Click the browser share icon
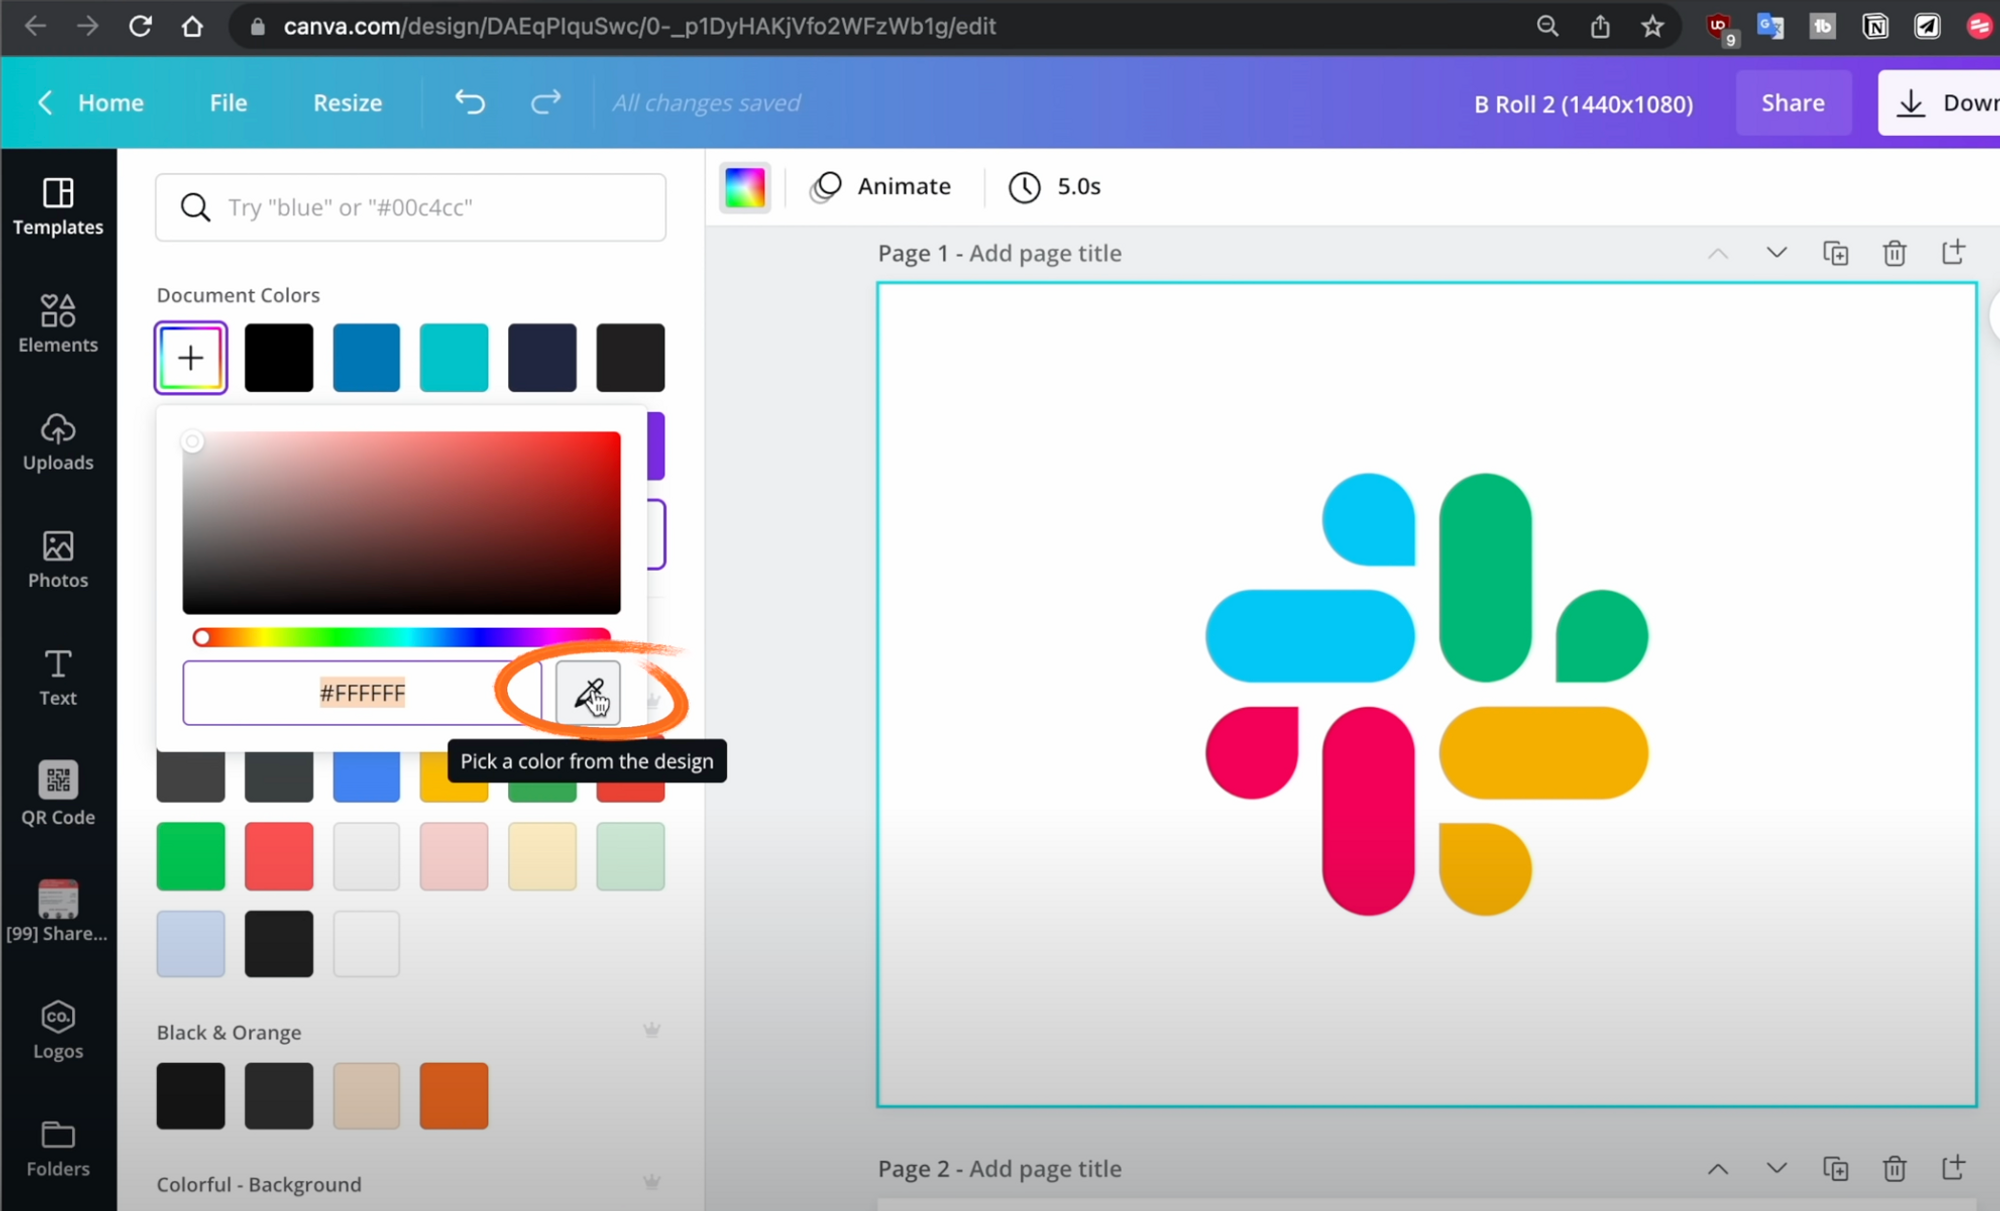2000x1211 pixels. [1600, 26]
